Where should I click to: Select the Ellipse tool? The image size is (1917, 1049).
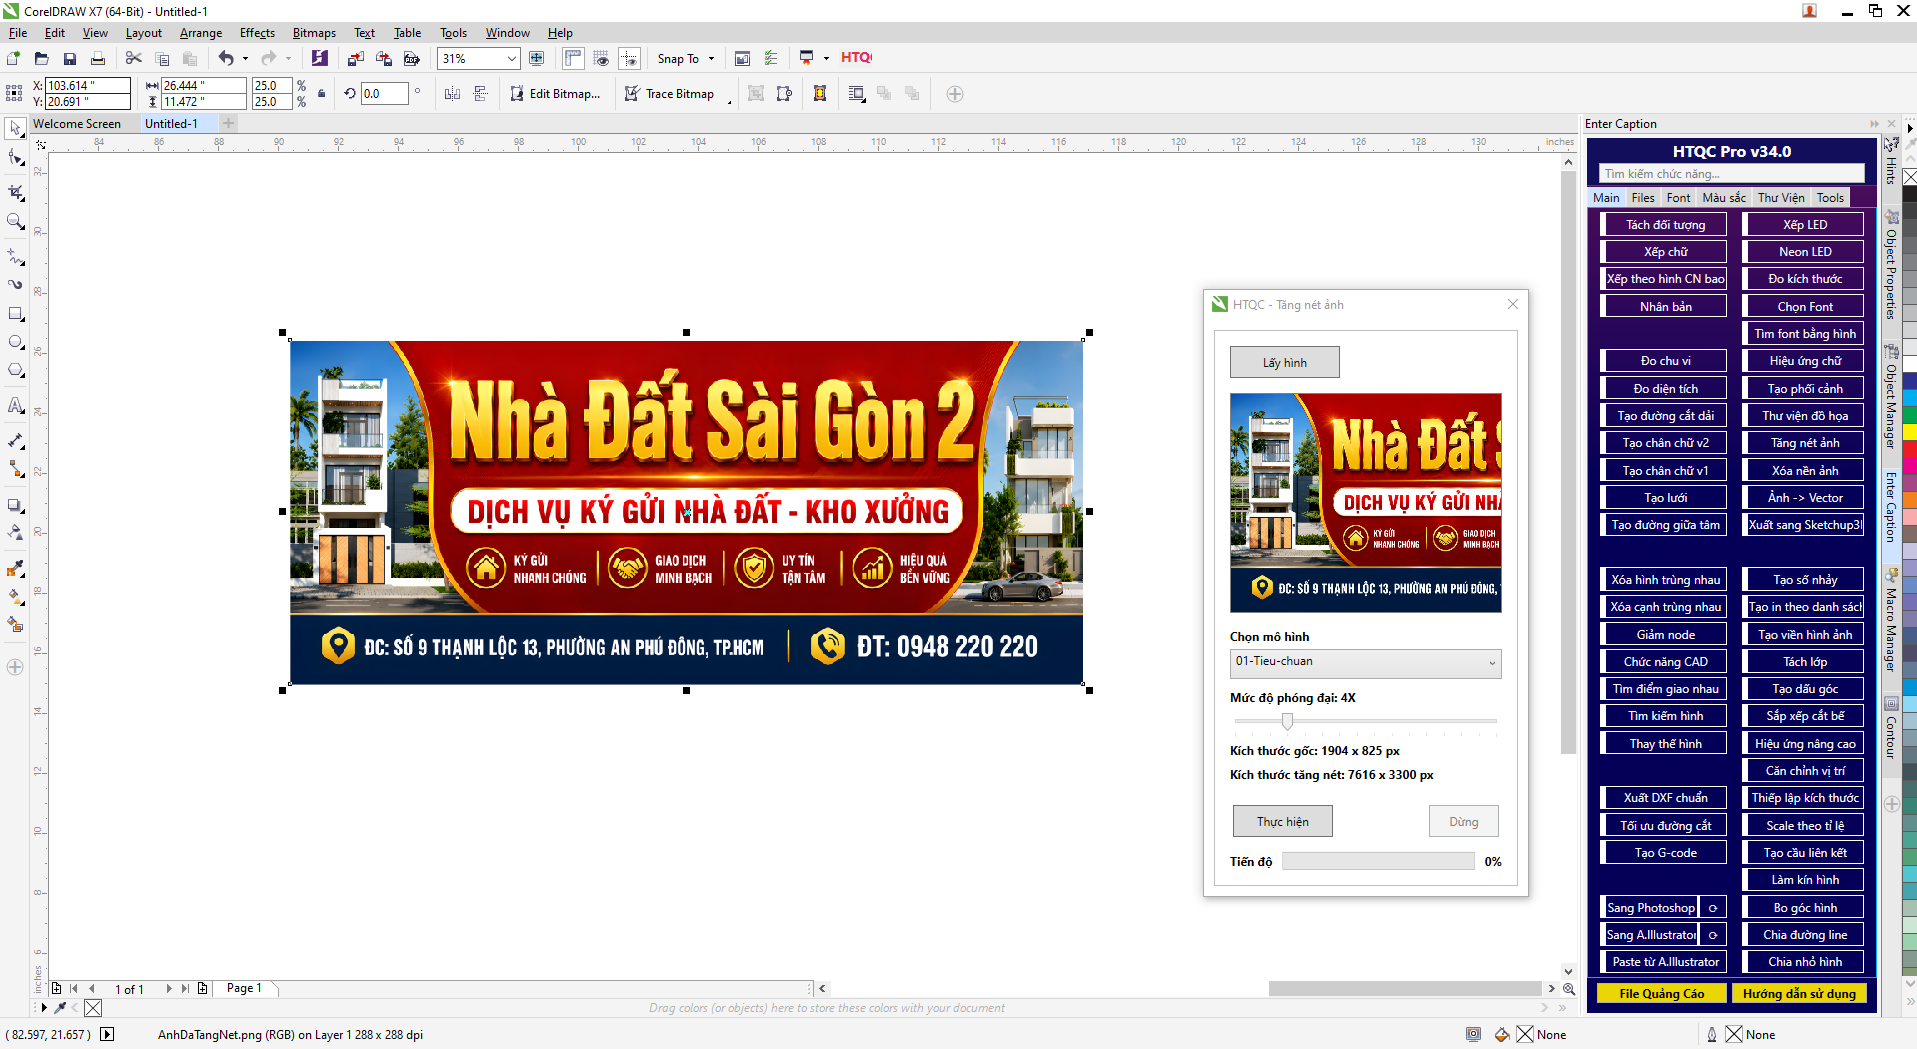15,342
